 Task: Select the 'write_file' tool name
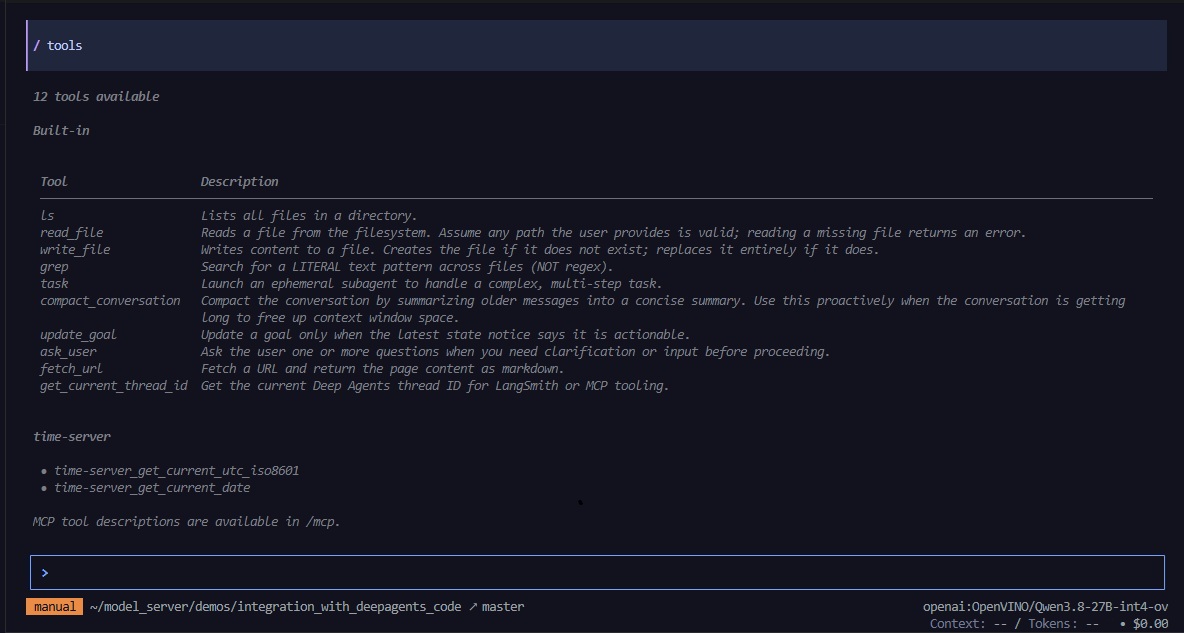pyautogui.click(x=75, y=250)
